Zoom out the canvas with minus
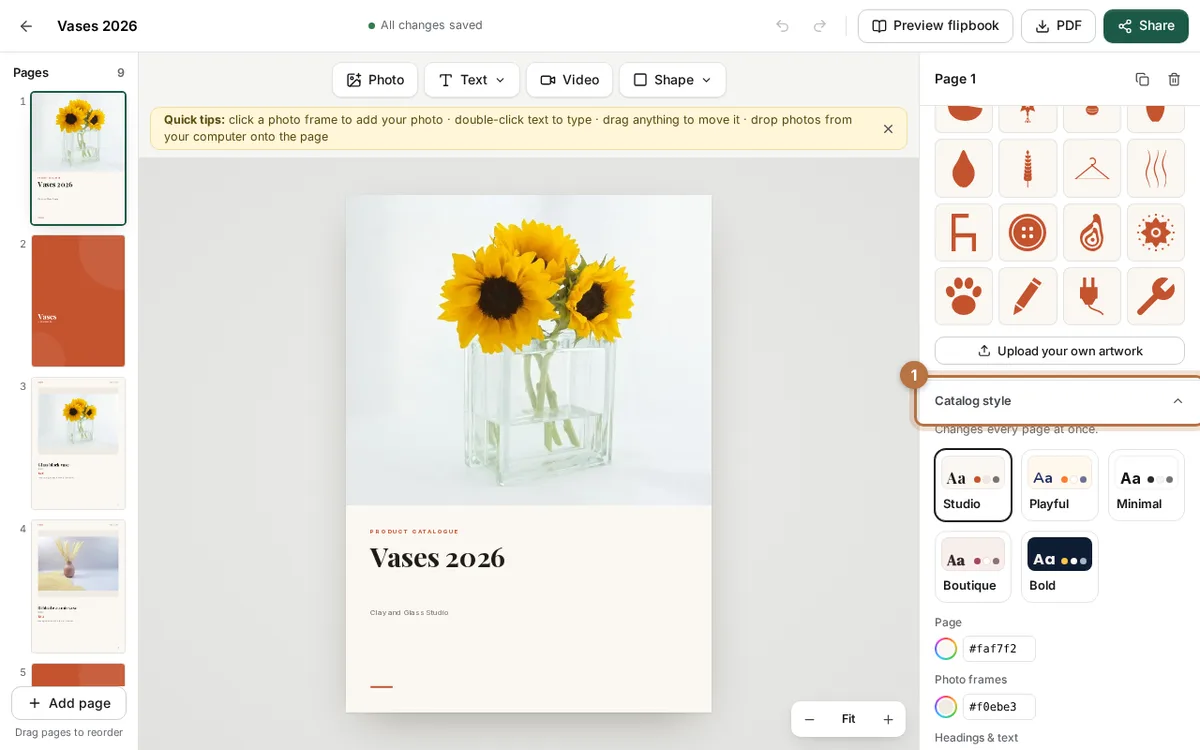Viewport: 1200px width, 750px height. (810, 719)
